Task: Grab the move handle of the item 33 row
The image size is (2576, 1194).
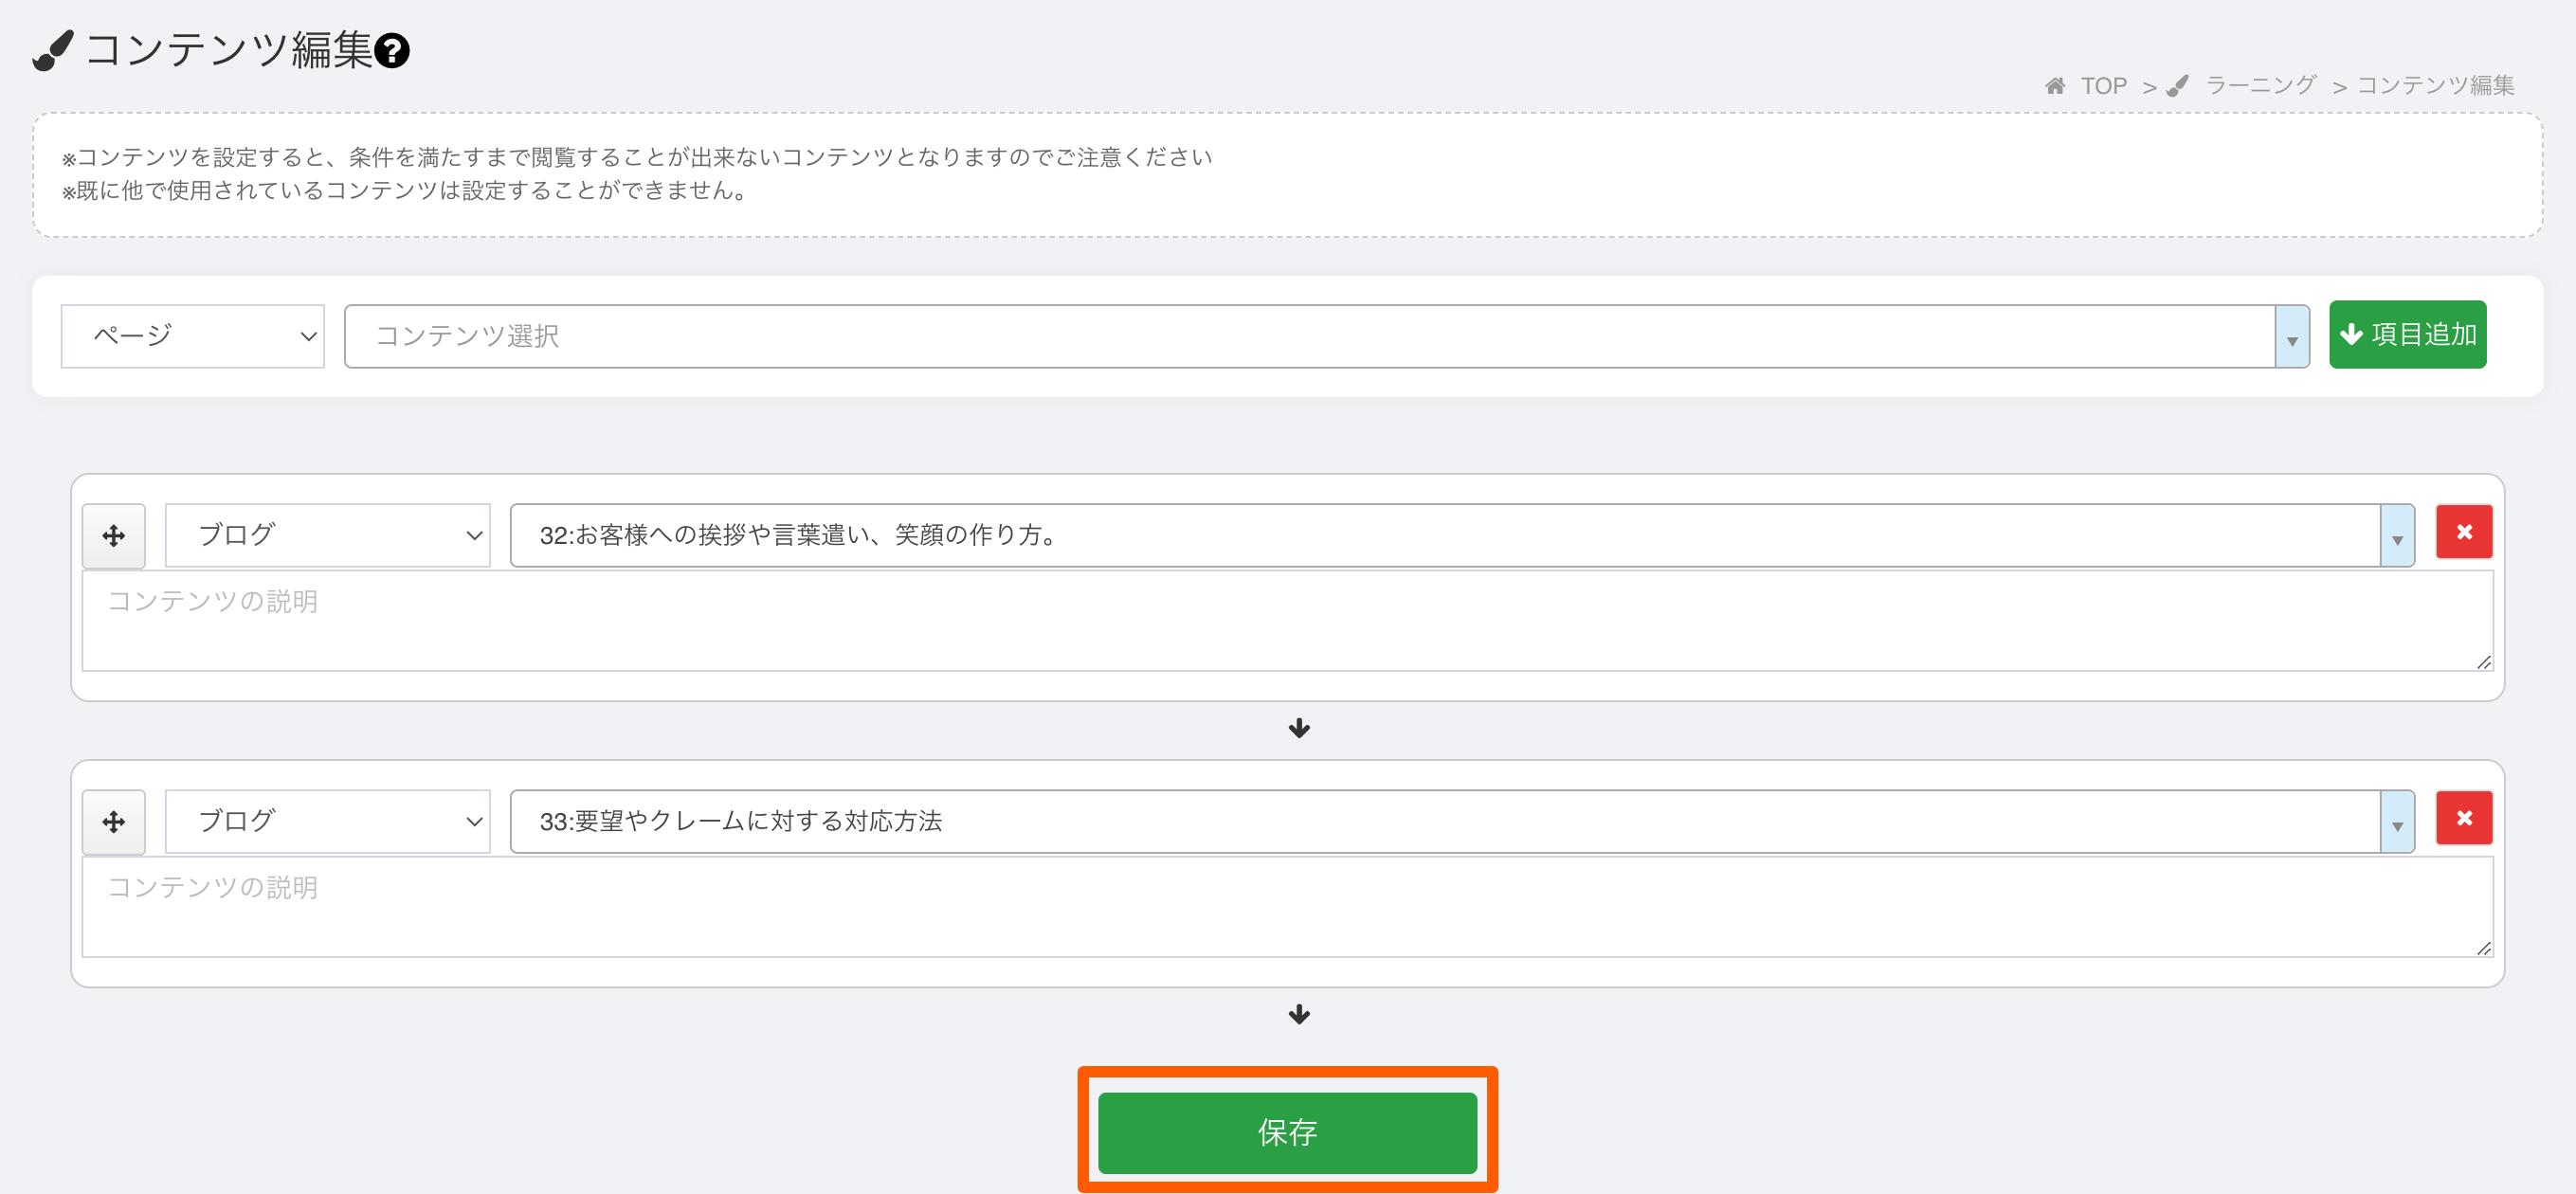Action: pos(114,822)
